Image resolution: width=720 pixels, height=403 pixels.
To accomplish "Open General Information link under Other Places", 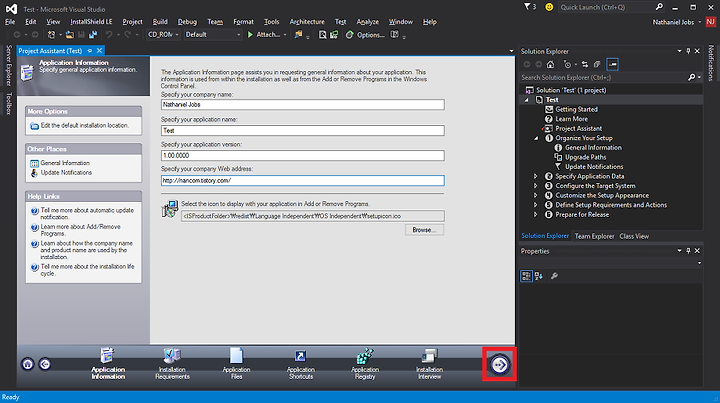I will click(65, 163).
